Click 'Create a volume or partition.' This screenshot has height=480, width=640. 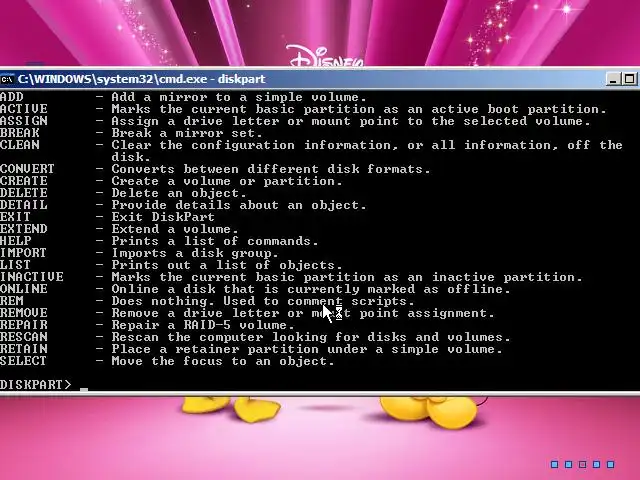coord(227,181)
